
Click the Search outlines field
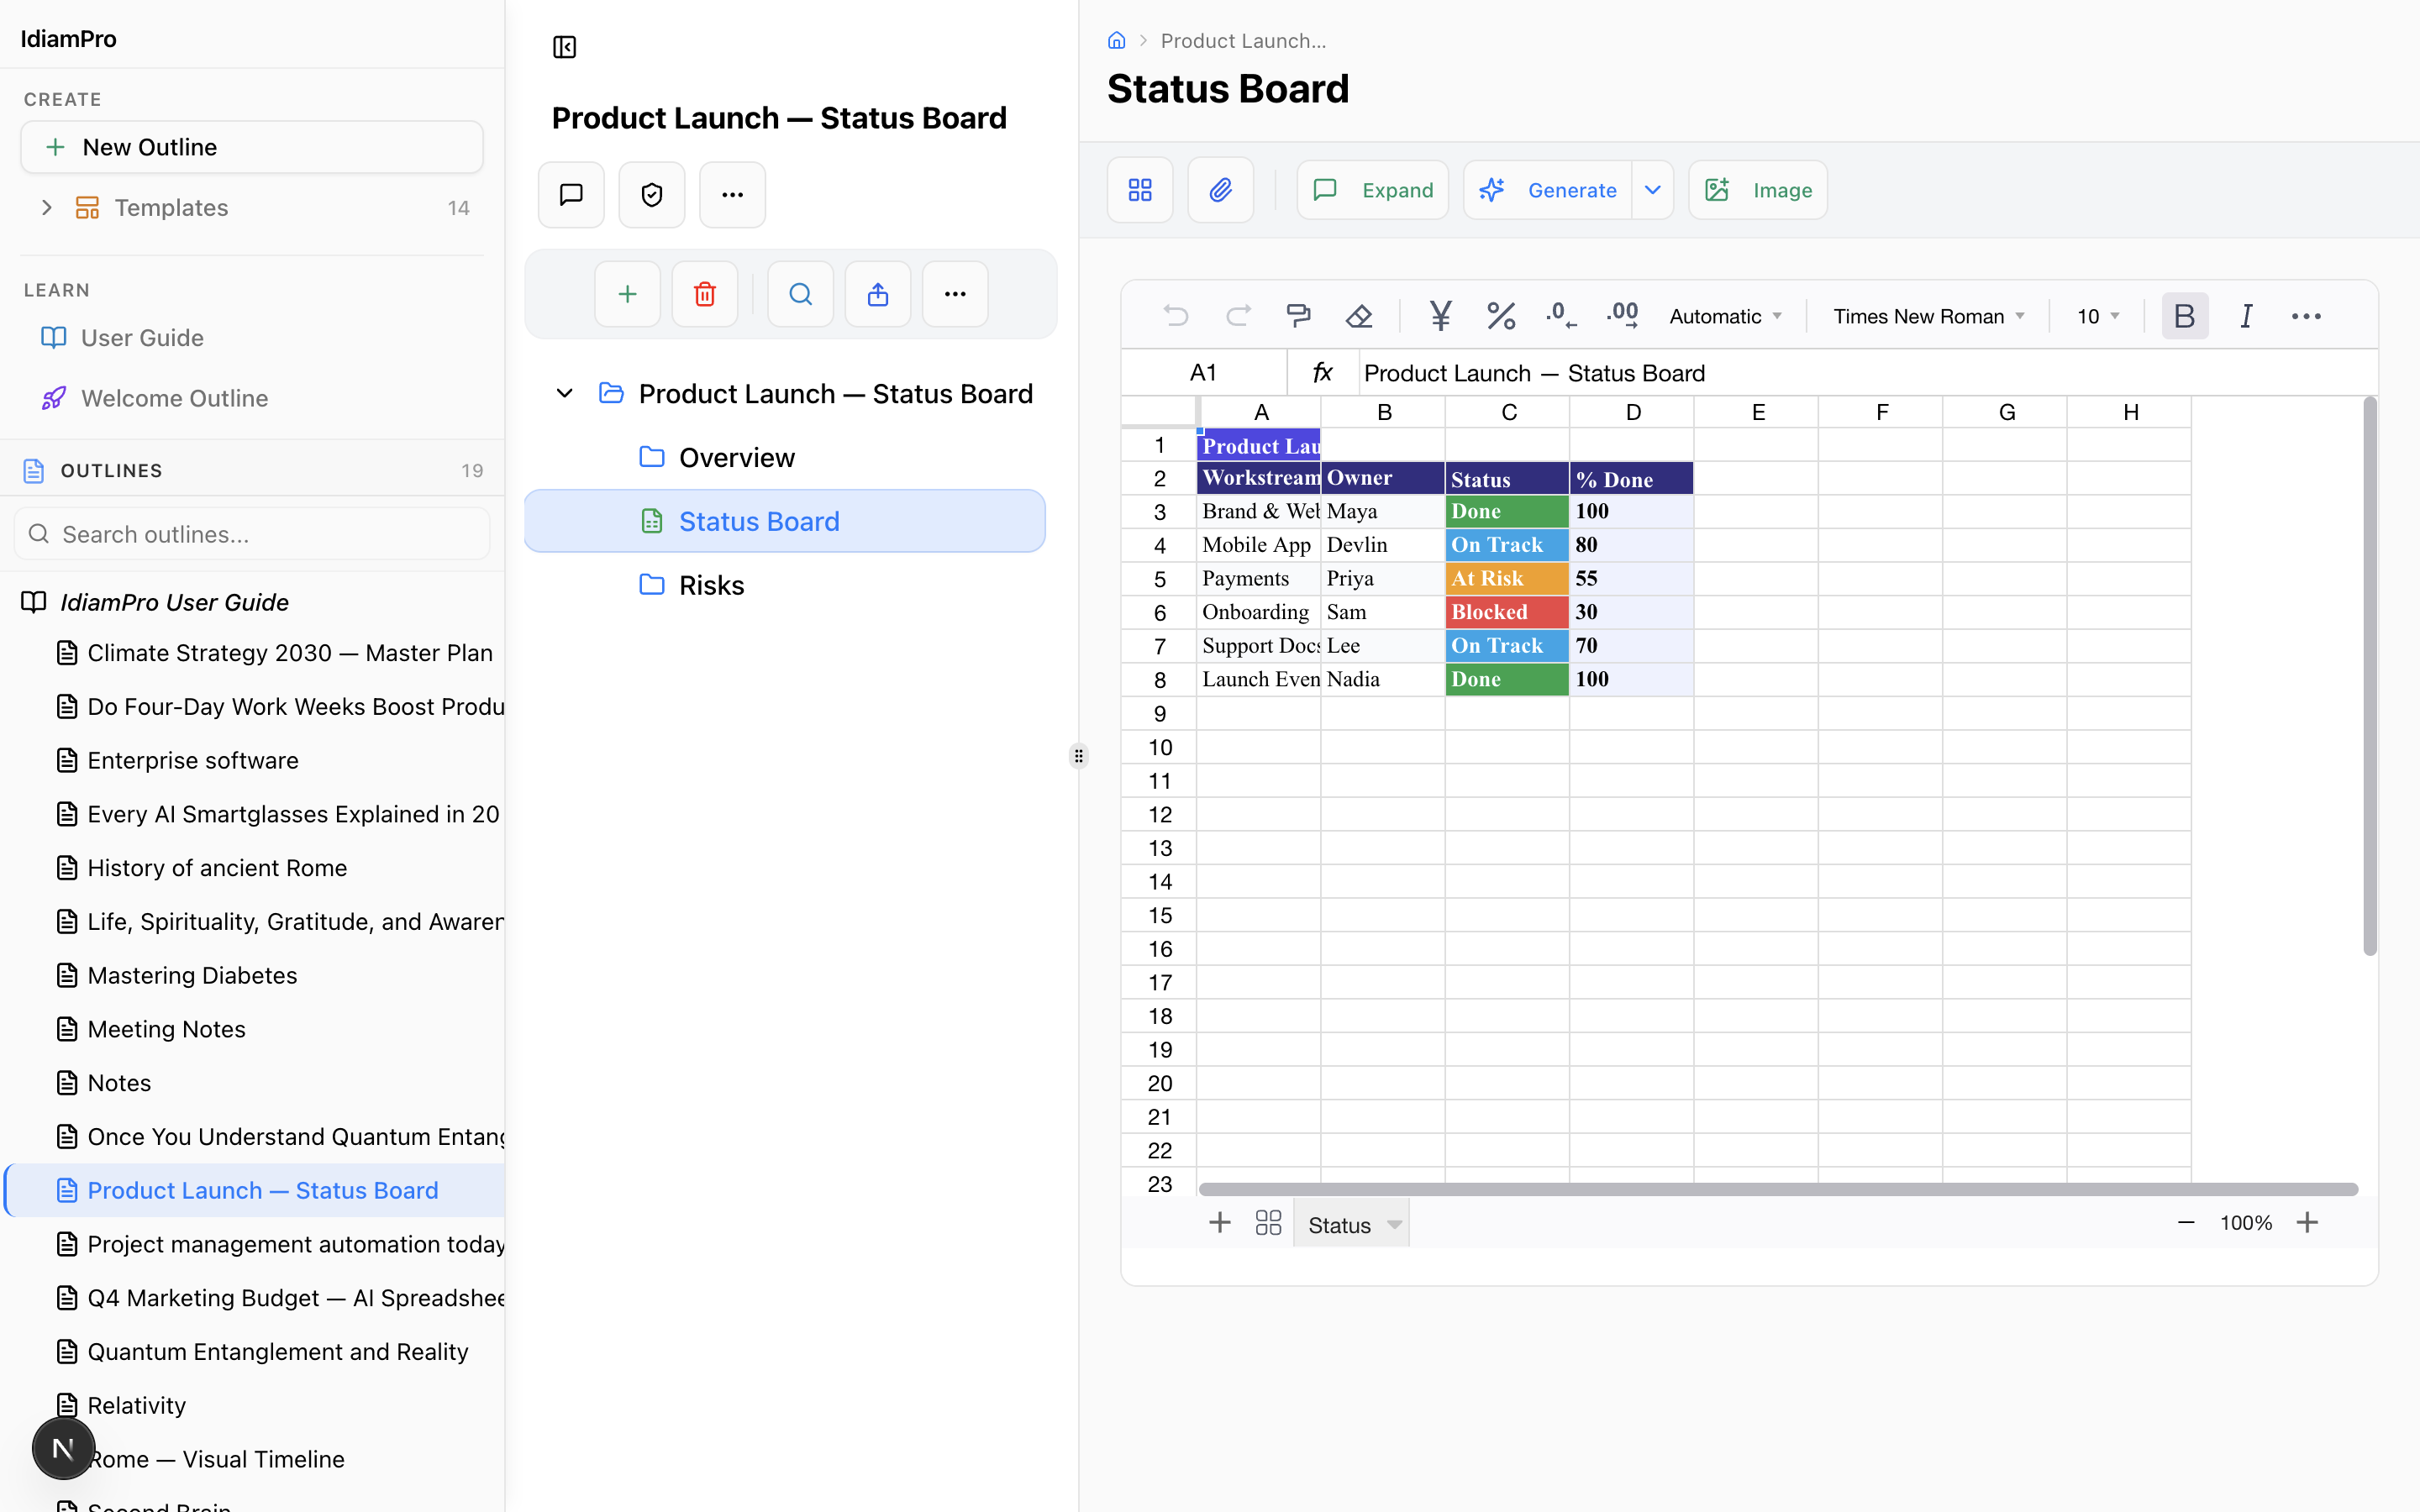252,534
